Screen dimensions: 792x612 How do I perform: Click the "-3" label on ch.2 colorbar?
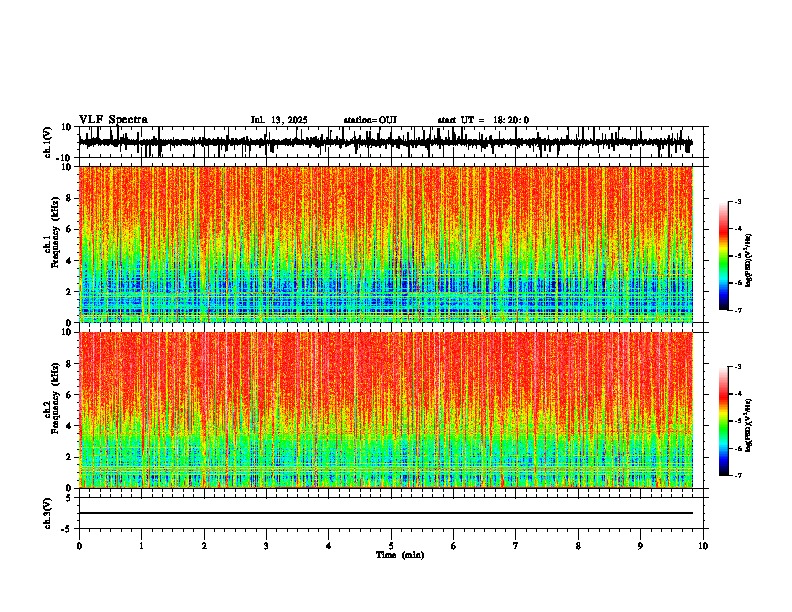tap(738, 367)
